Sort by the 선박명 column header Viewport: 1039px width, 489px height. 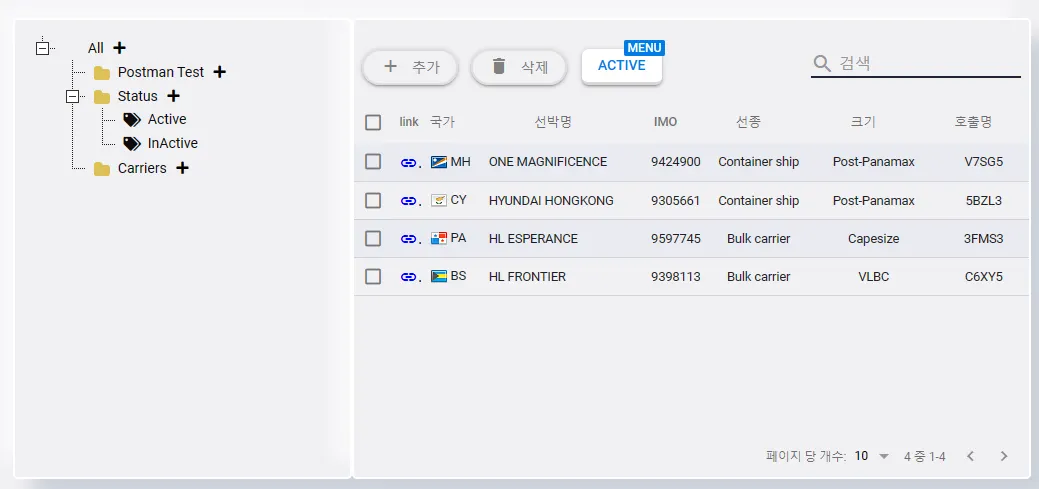click(553, 122)
